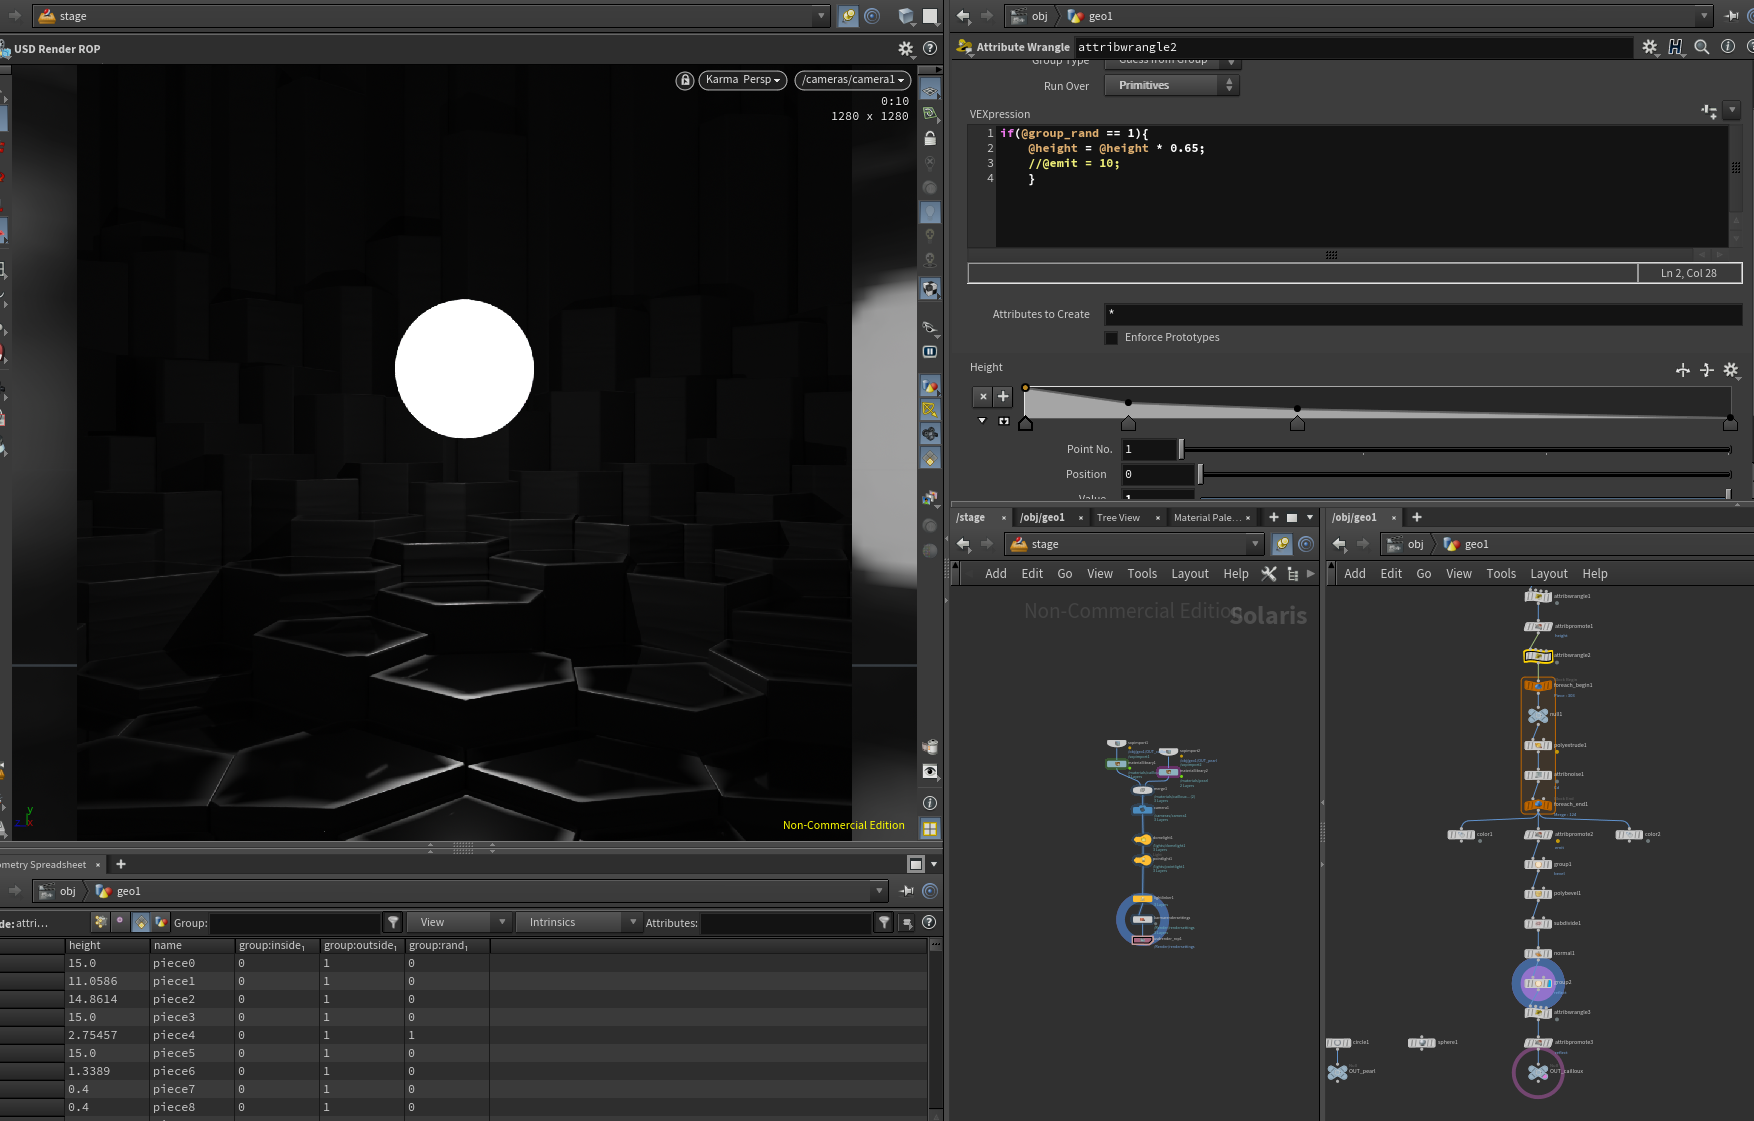This screenshot has height=1121, width=1754.
Task: Pin the Geometry Spreadsheet pane with the pin icon
Action: coord(907,891)
